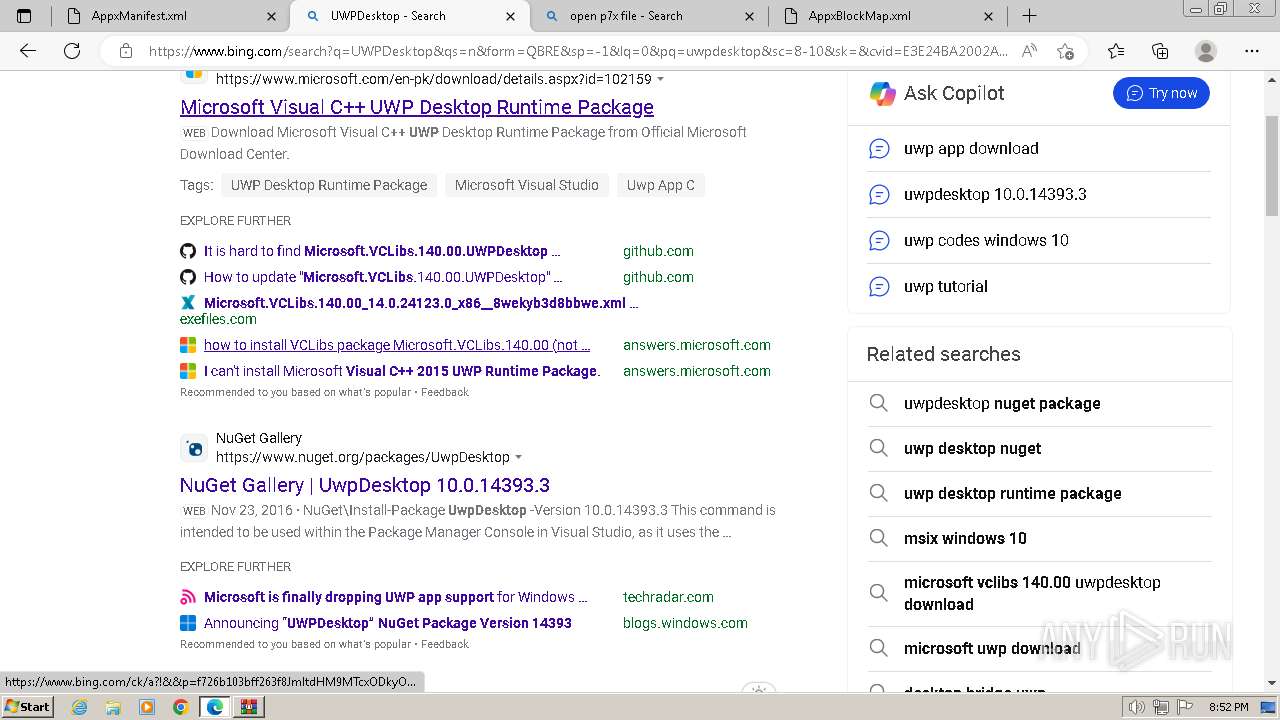
Task: Close the open p7x file tab
Action: [750, 16]
